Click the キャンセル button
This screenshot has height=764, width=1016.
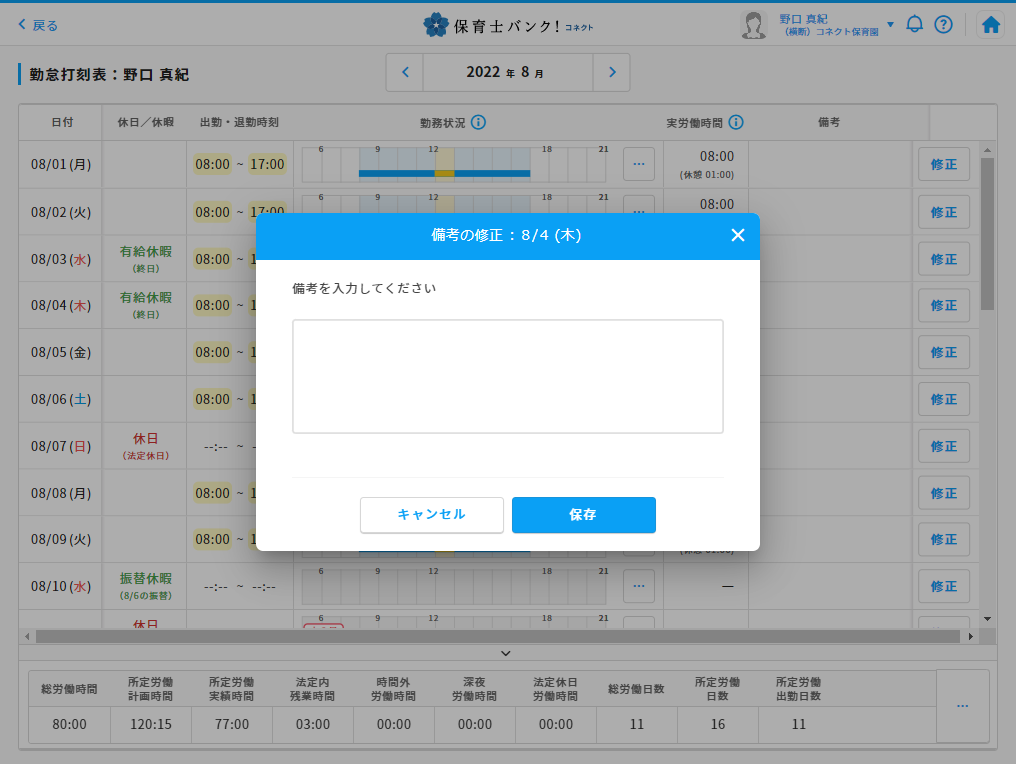[x=431, y=515]
